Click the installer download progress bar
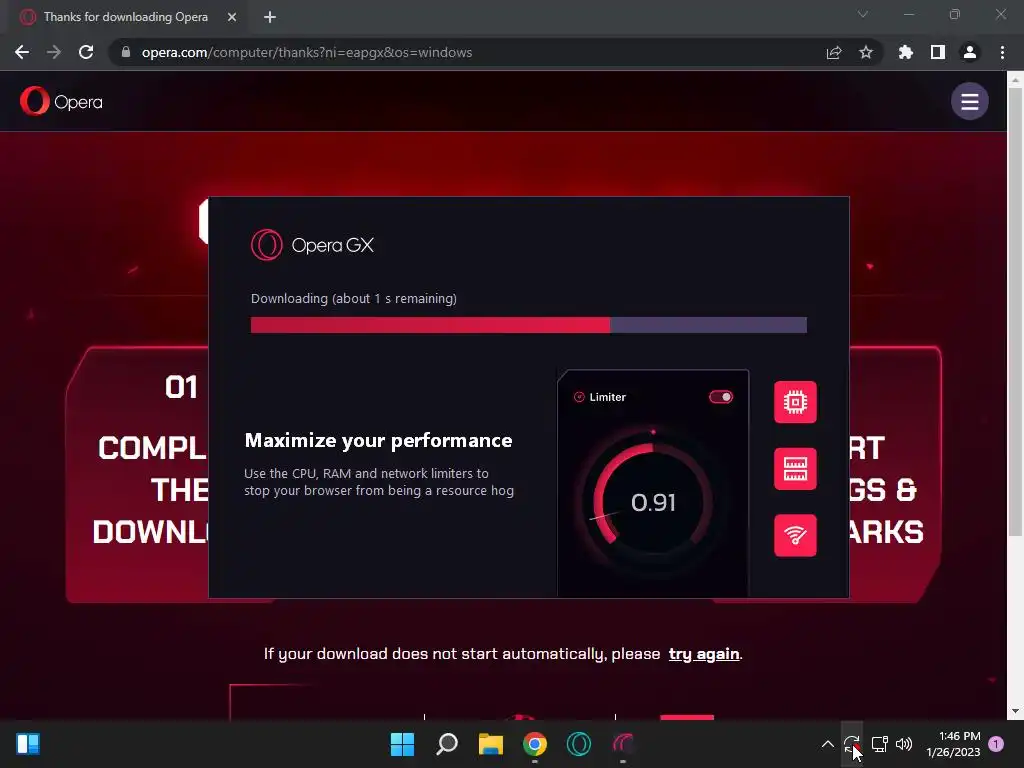This screenshot has height=768, width=1024. tap(528, 325)
